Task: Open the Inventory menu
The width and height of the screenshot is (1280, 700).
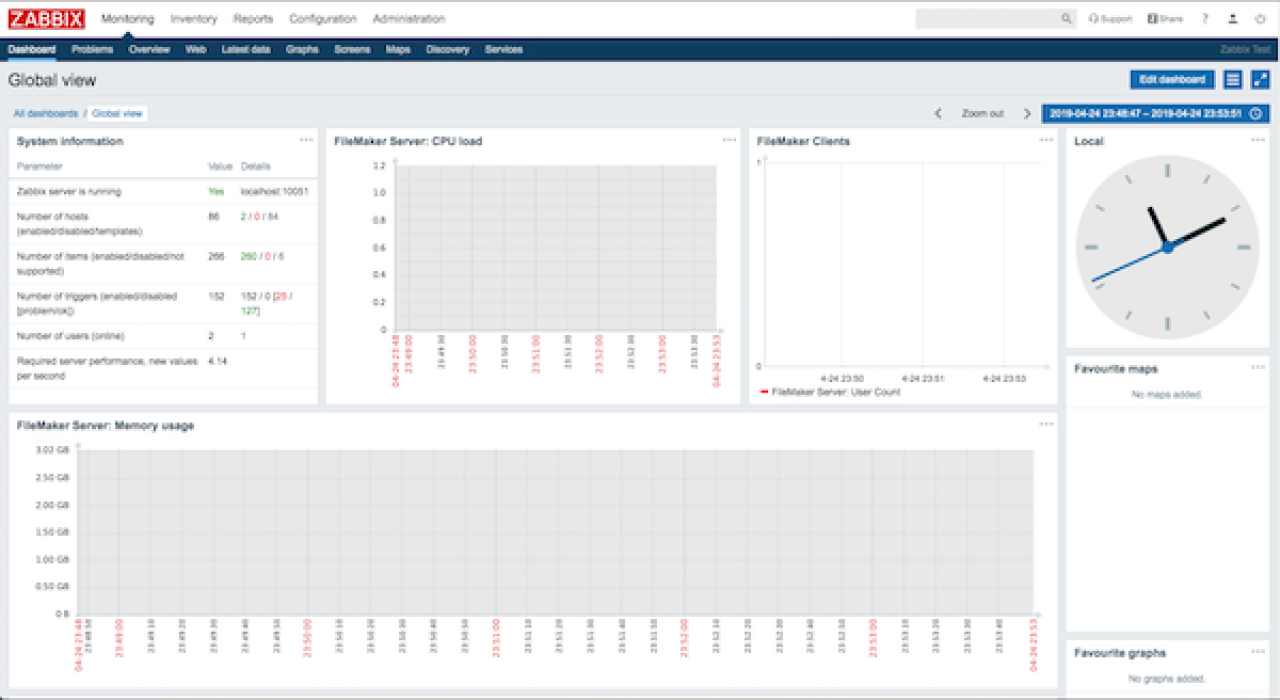Action: point(194,19)
